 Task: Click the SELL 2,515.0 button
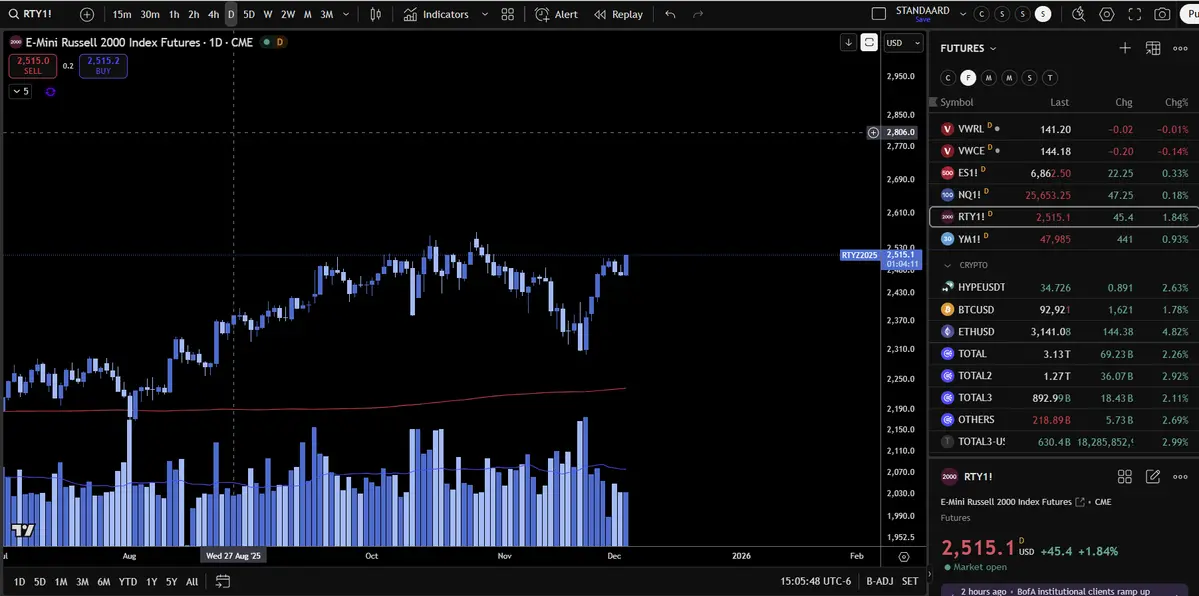tap(33, 66)
